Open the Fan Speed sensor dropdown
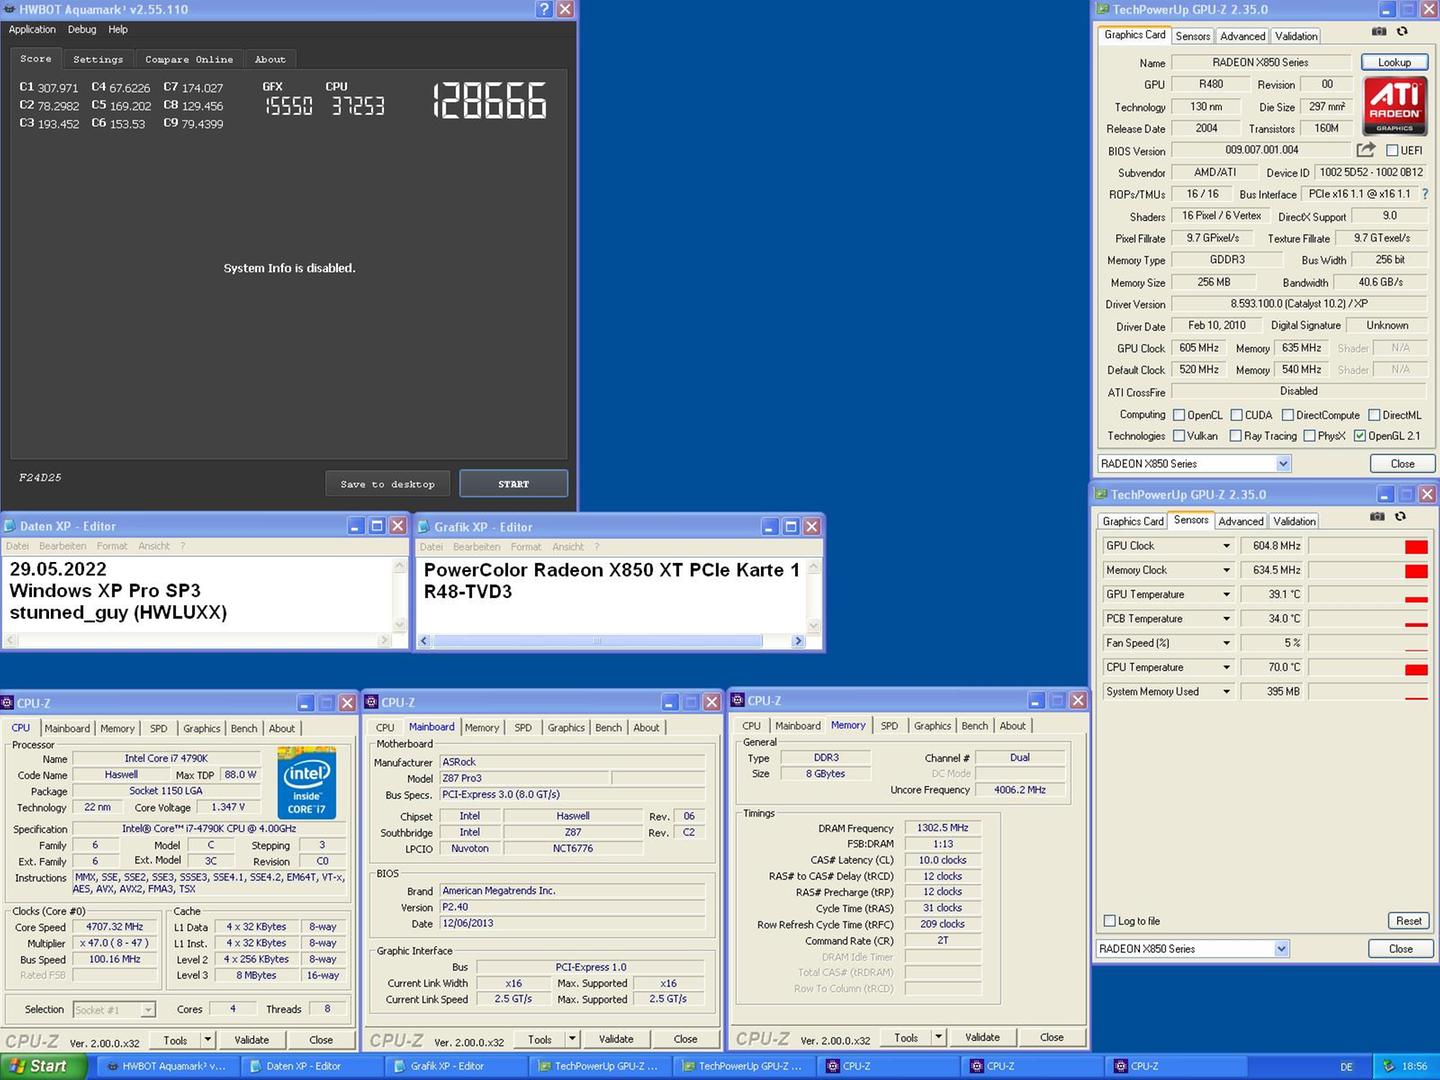Screen dimensions: 1440x1080 1226,643
